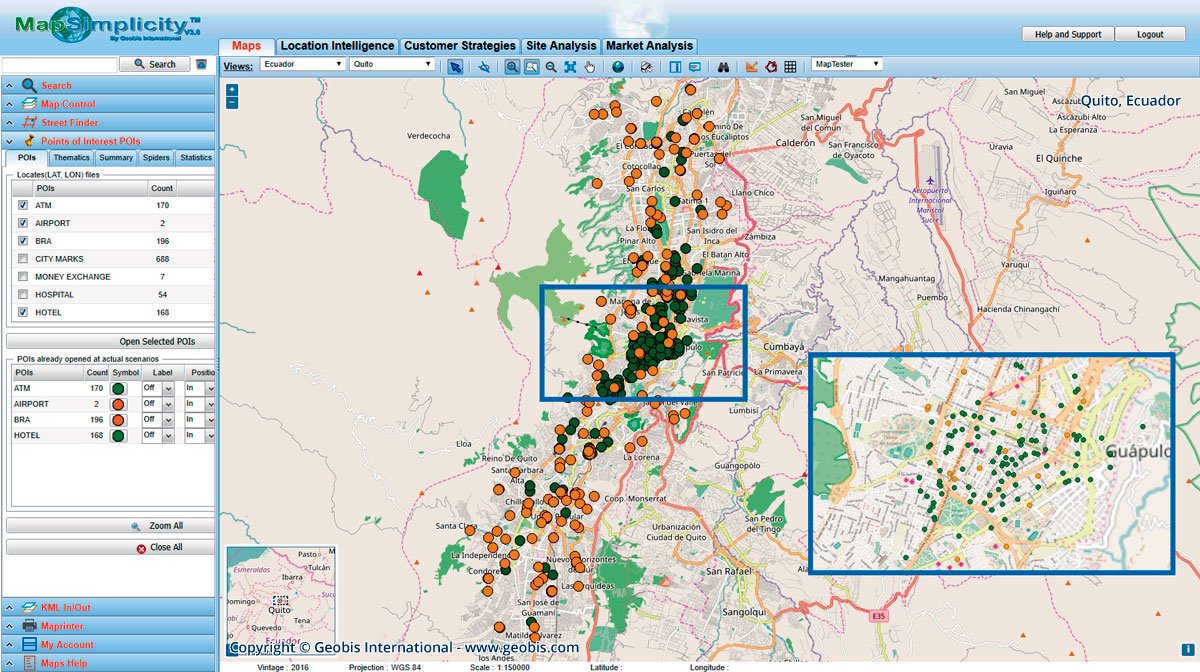
Task: Choose the zoom-to-rectangle tool
Action: click(531, 66)
